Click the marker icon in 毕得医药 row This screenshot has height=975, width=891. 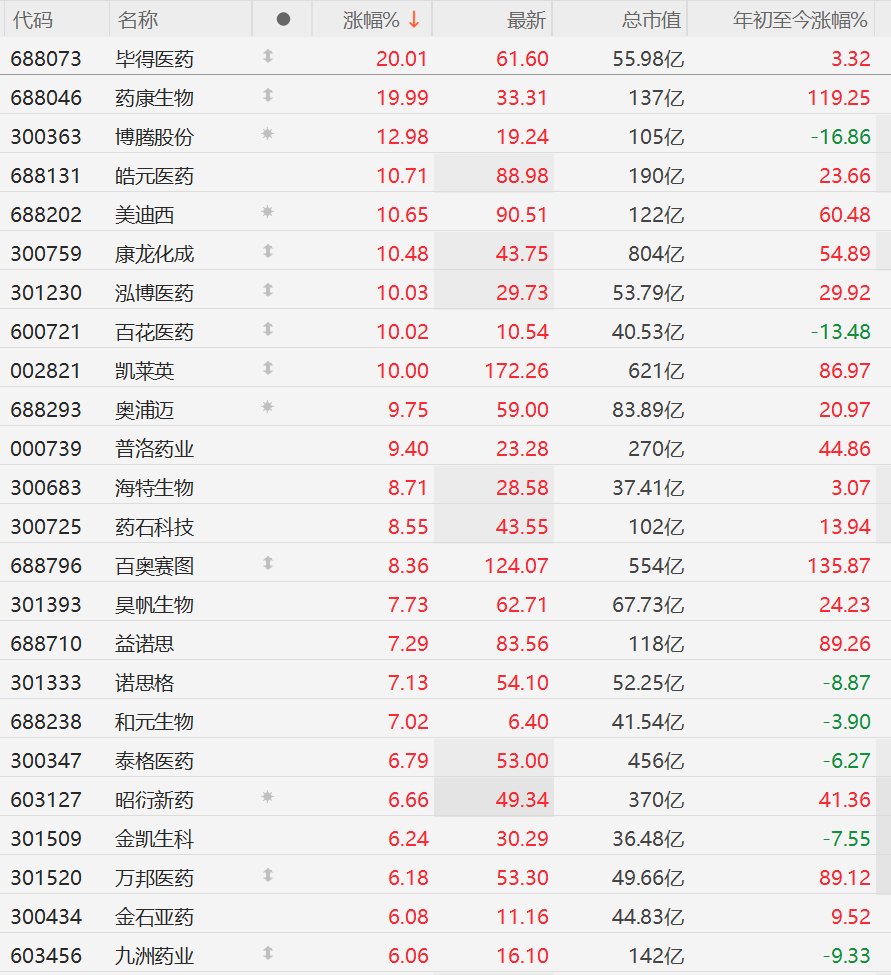[x=268, y=57]
